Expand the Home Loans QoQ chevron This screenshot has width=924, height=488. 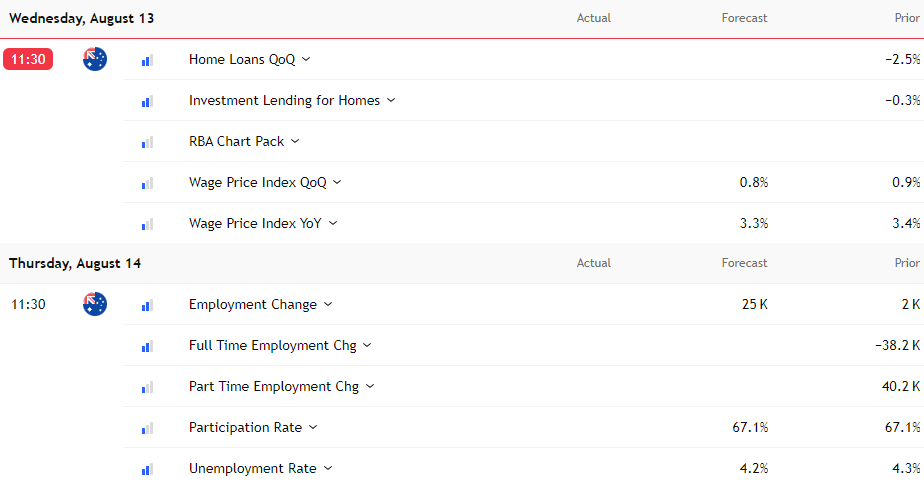pos(306,59)
